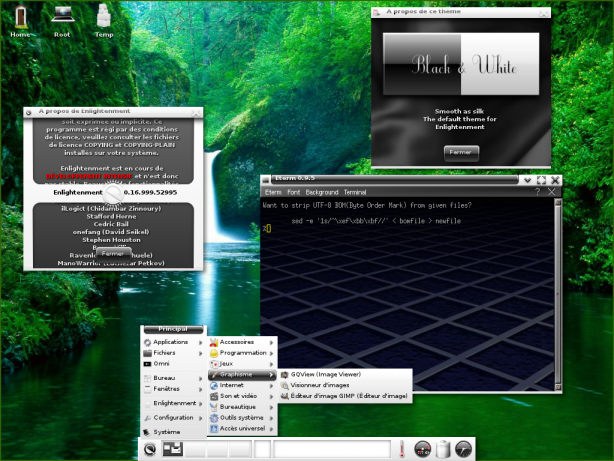Click the battery gadget on shelf
This screenshot has height=461, width=614.
pos(444,449)
